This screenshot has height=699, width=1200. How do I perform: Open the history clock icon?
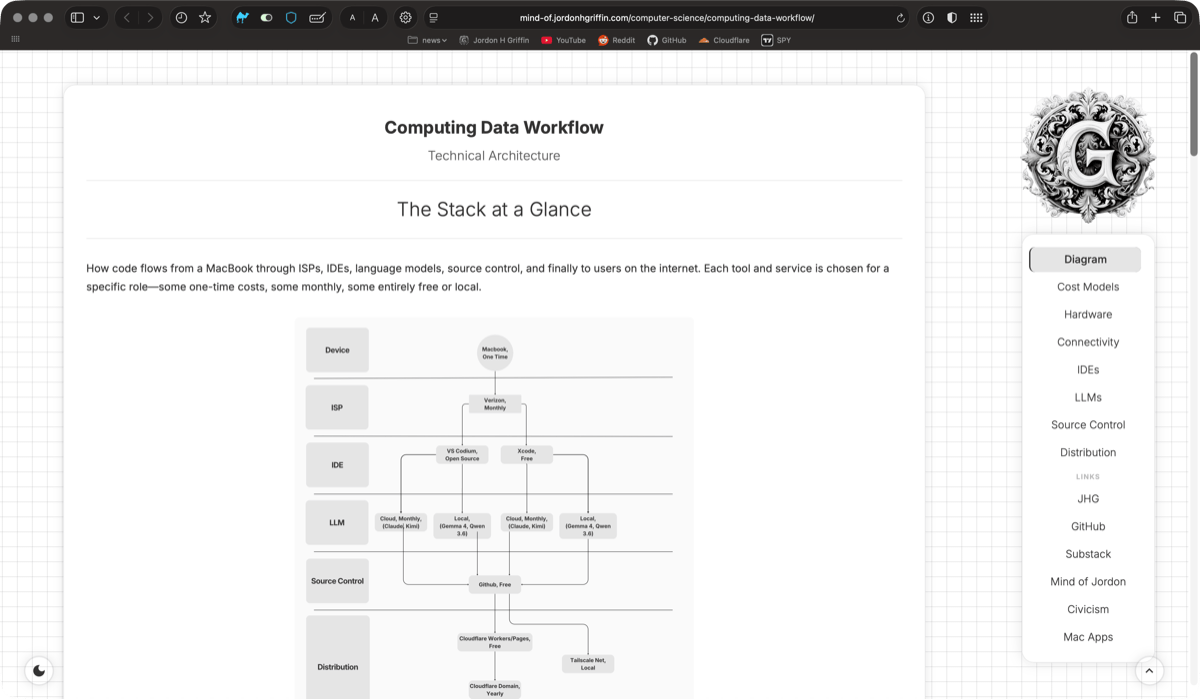point(181,17)
